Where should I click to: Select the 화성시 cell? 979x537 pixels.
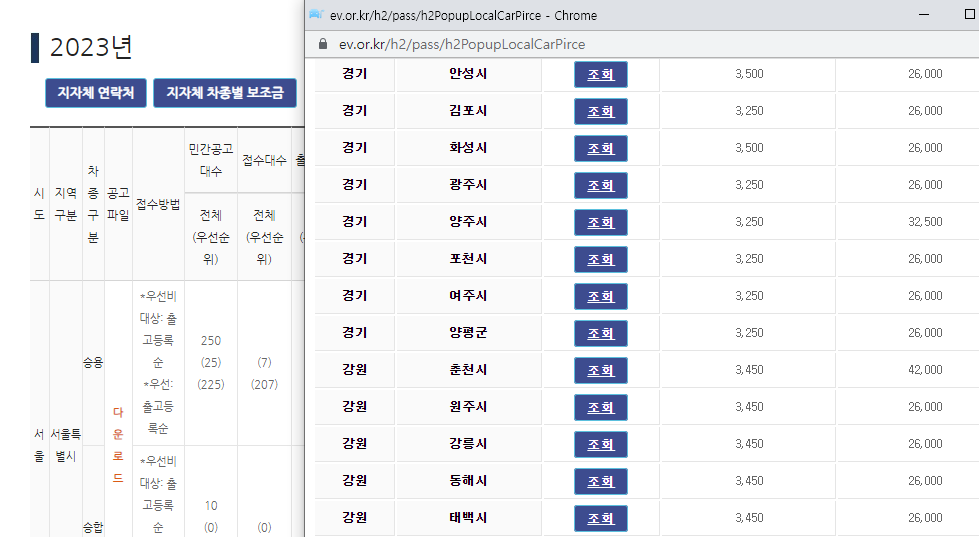click(468, 147)
